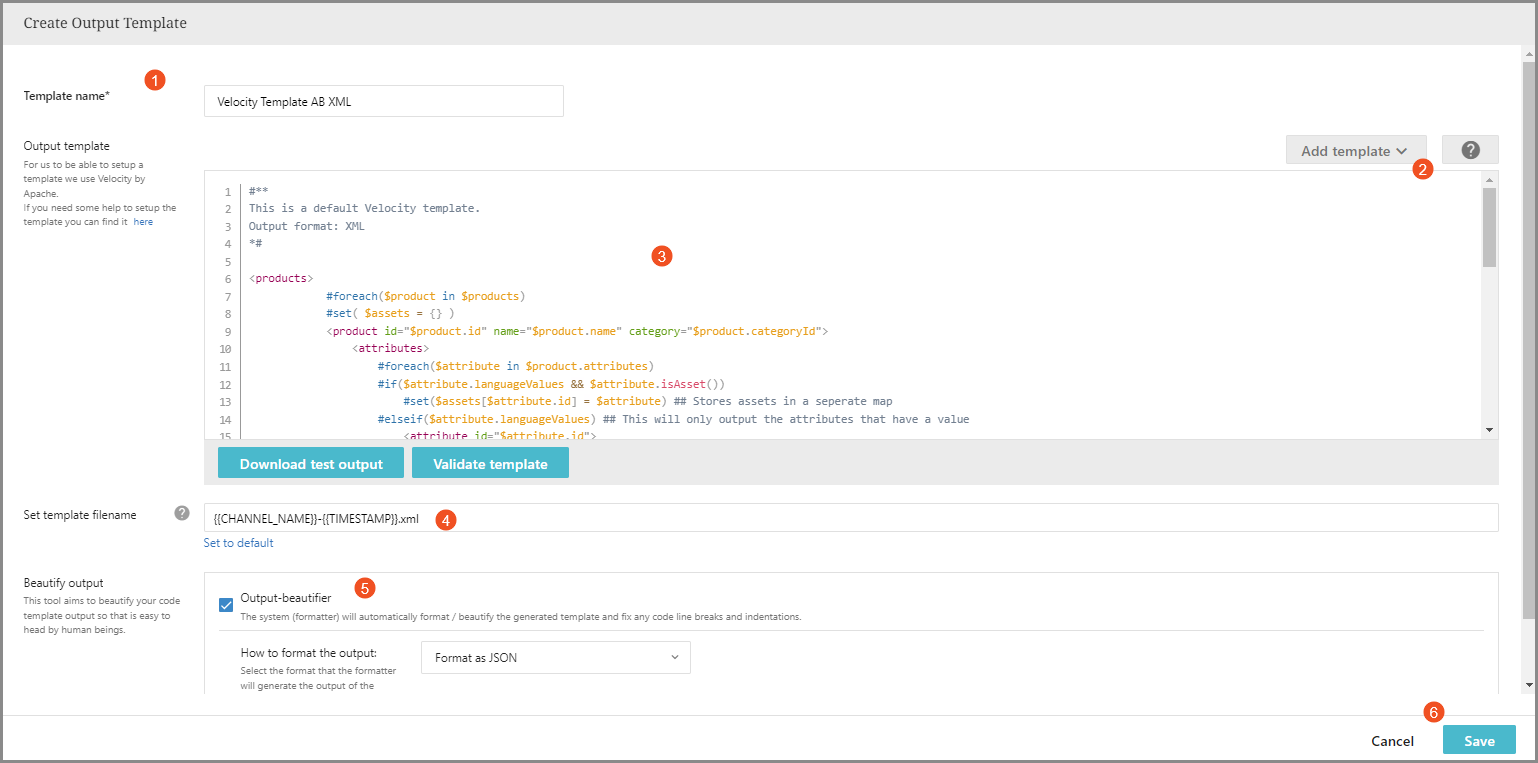Viewport: 1538px width, 763px height.
Task: Click the Validate template button
Action: click(x=490, y=463)
